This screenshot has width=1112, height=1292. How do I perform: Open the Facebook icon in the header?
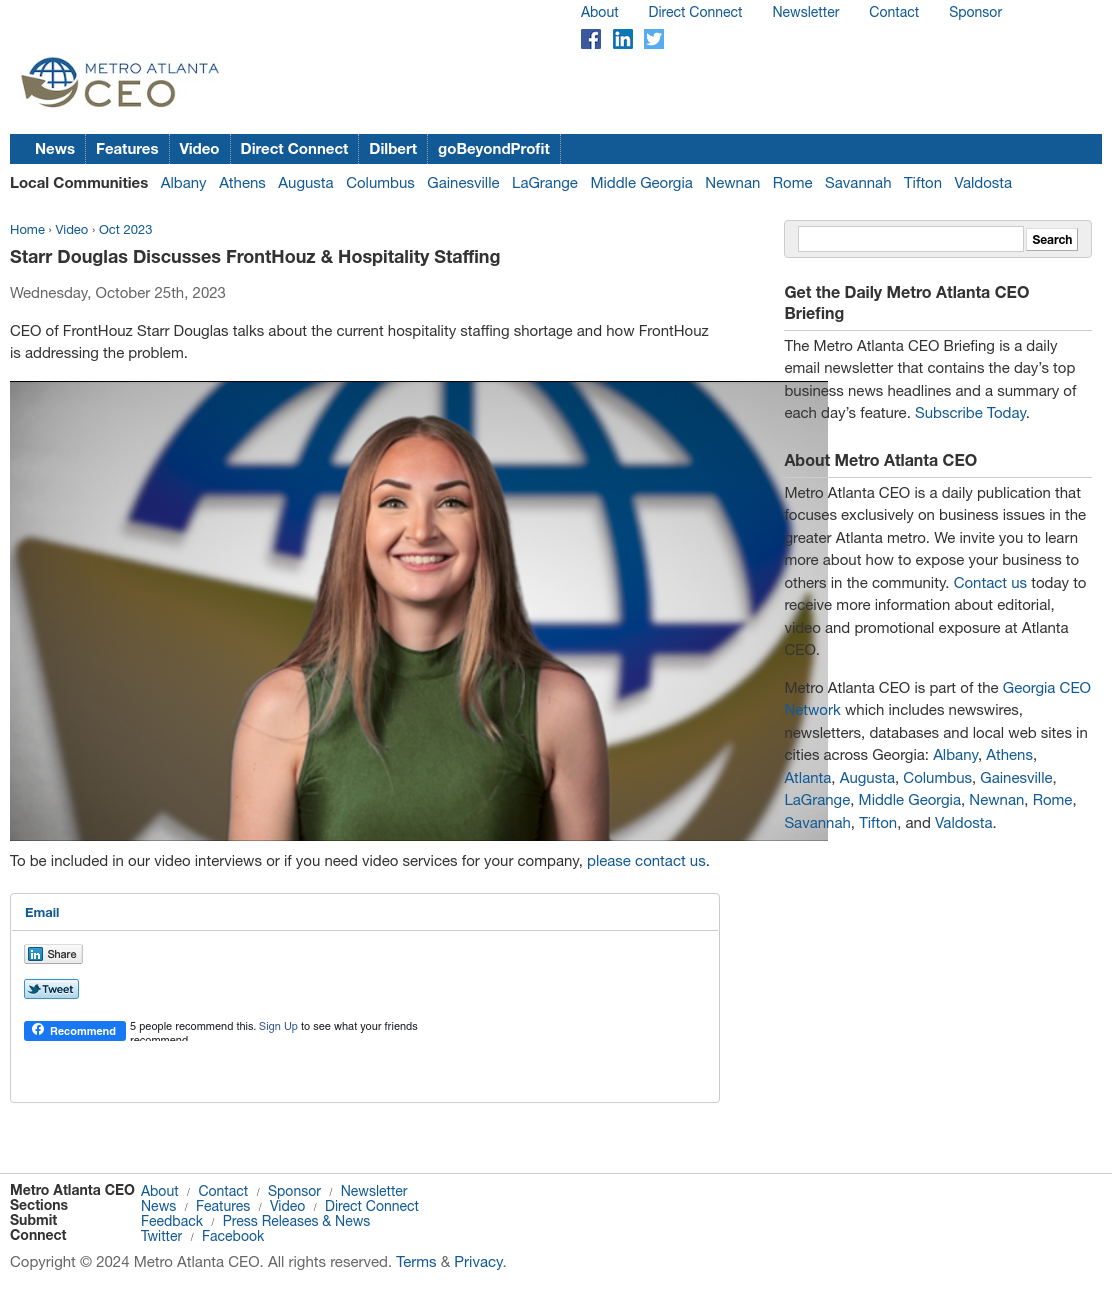[591, 39]
